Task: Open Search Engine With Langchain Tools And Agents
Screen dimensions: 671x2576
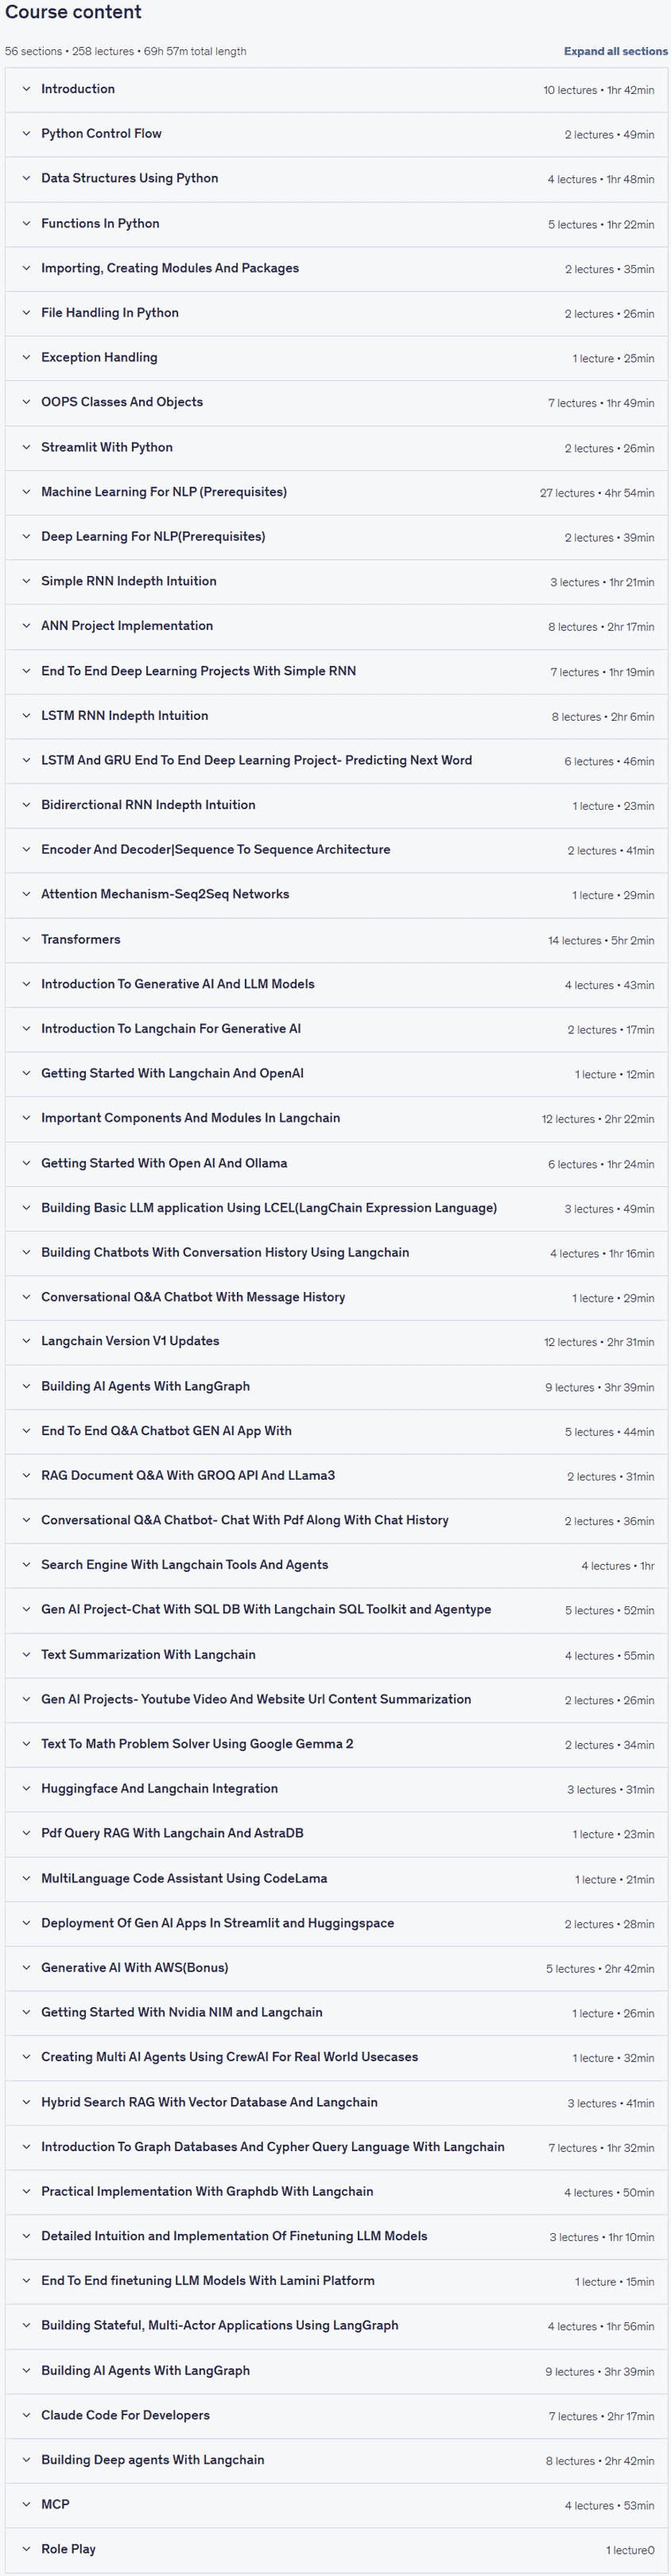Action: [336, 1565]
